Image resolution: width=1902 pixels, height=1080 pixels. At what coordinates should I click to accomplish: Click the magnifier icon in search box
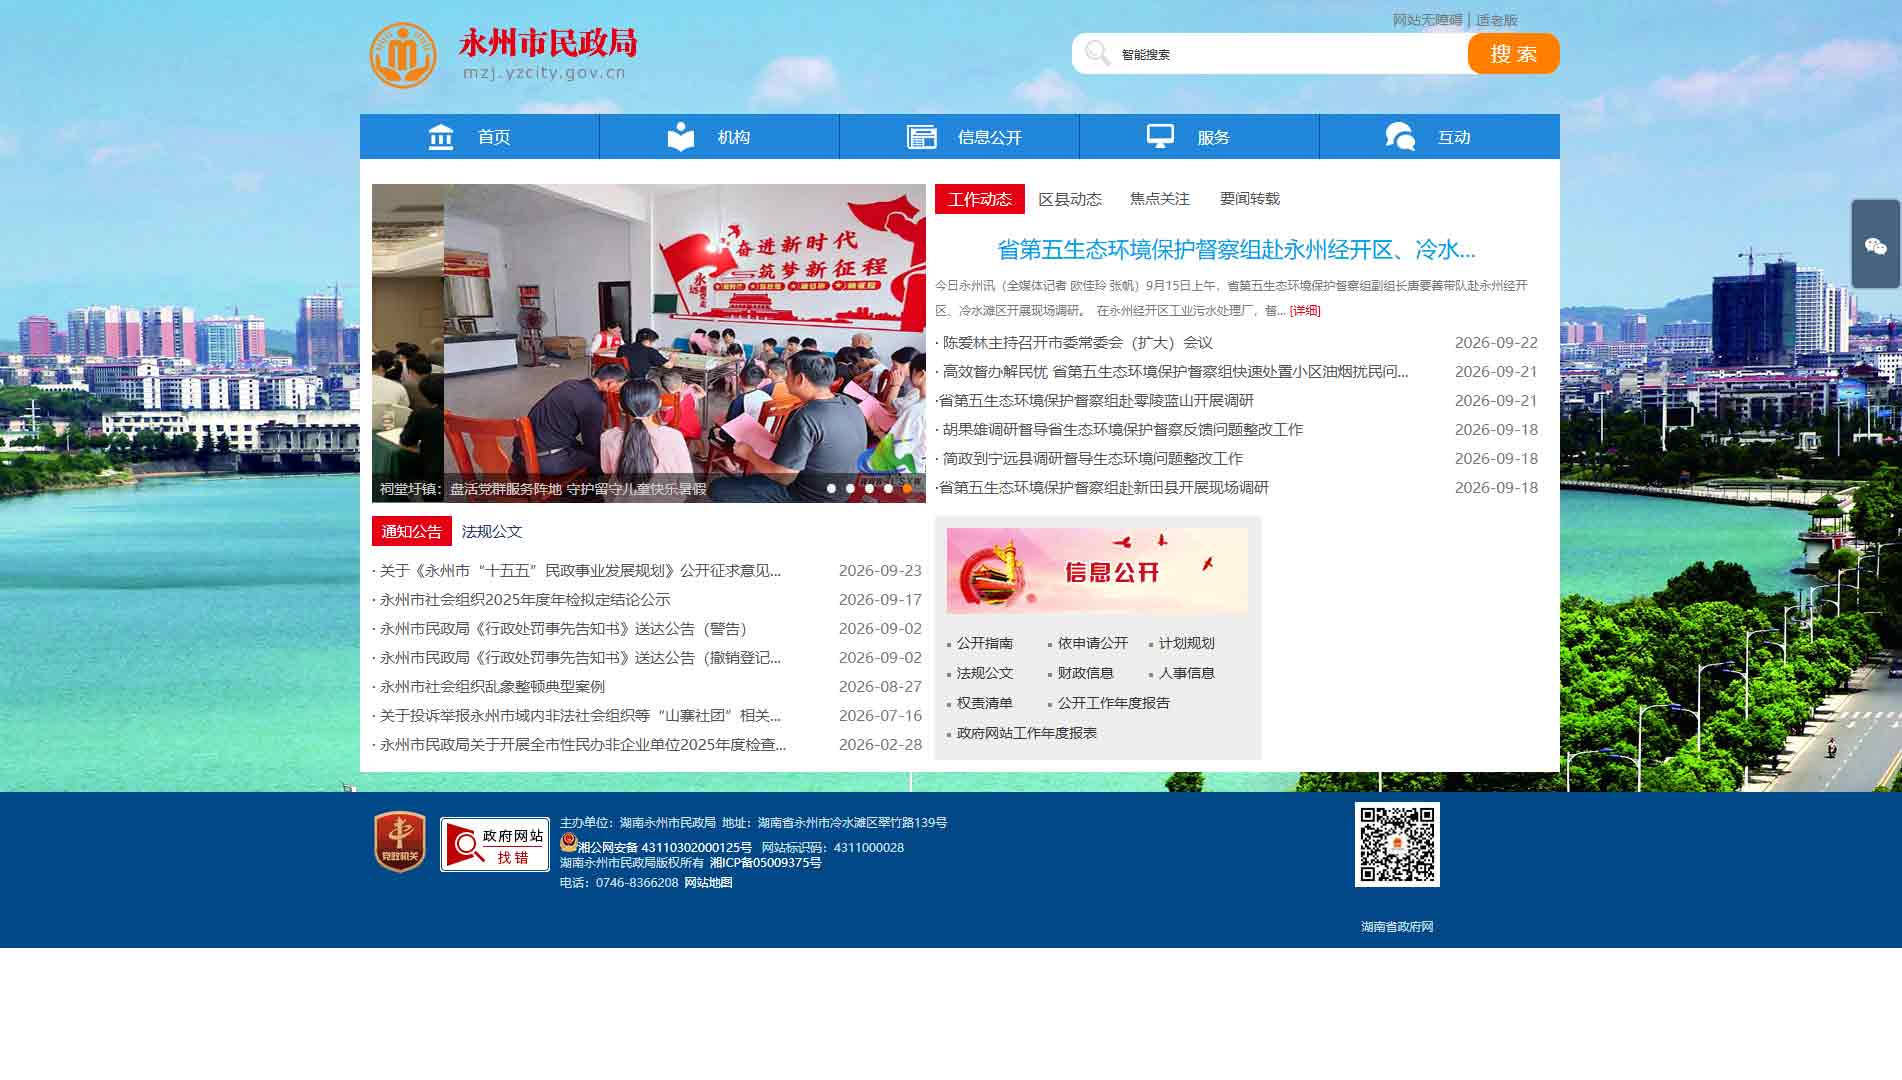coord(1097,53)
